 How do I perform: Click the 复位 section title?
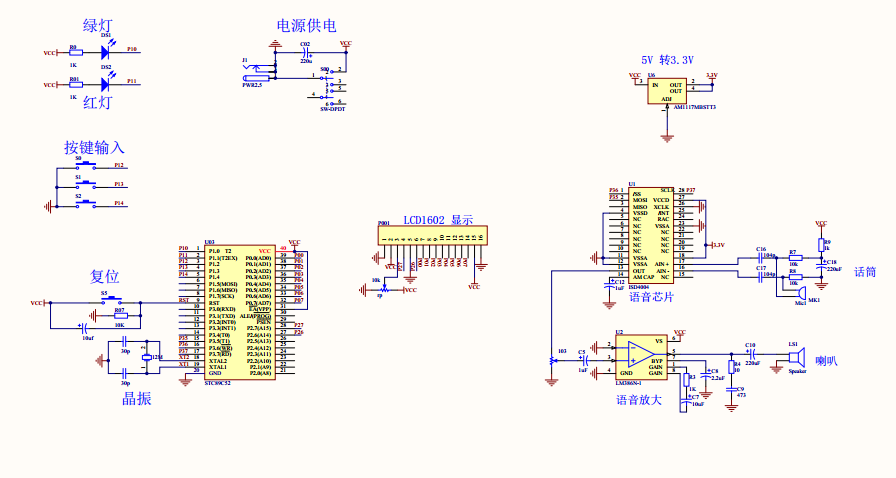pos(105,277)
